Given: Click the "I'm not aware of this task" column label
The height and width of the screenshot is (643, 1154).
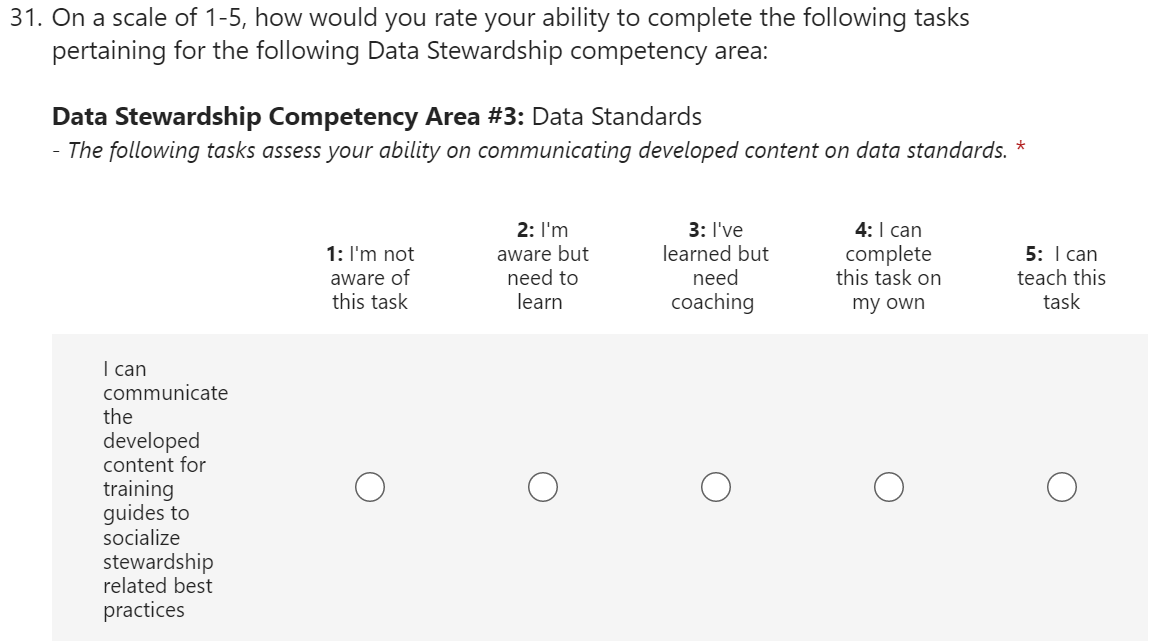Looking at the screenshot, I should (x=370, y=278).
